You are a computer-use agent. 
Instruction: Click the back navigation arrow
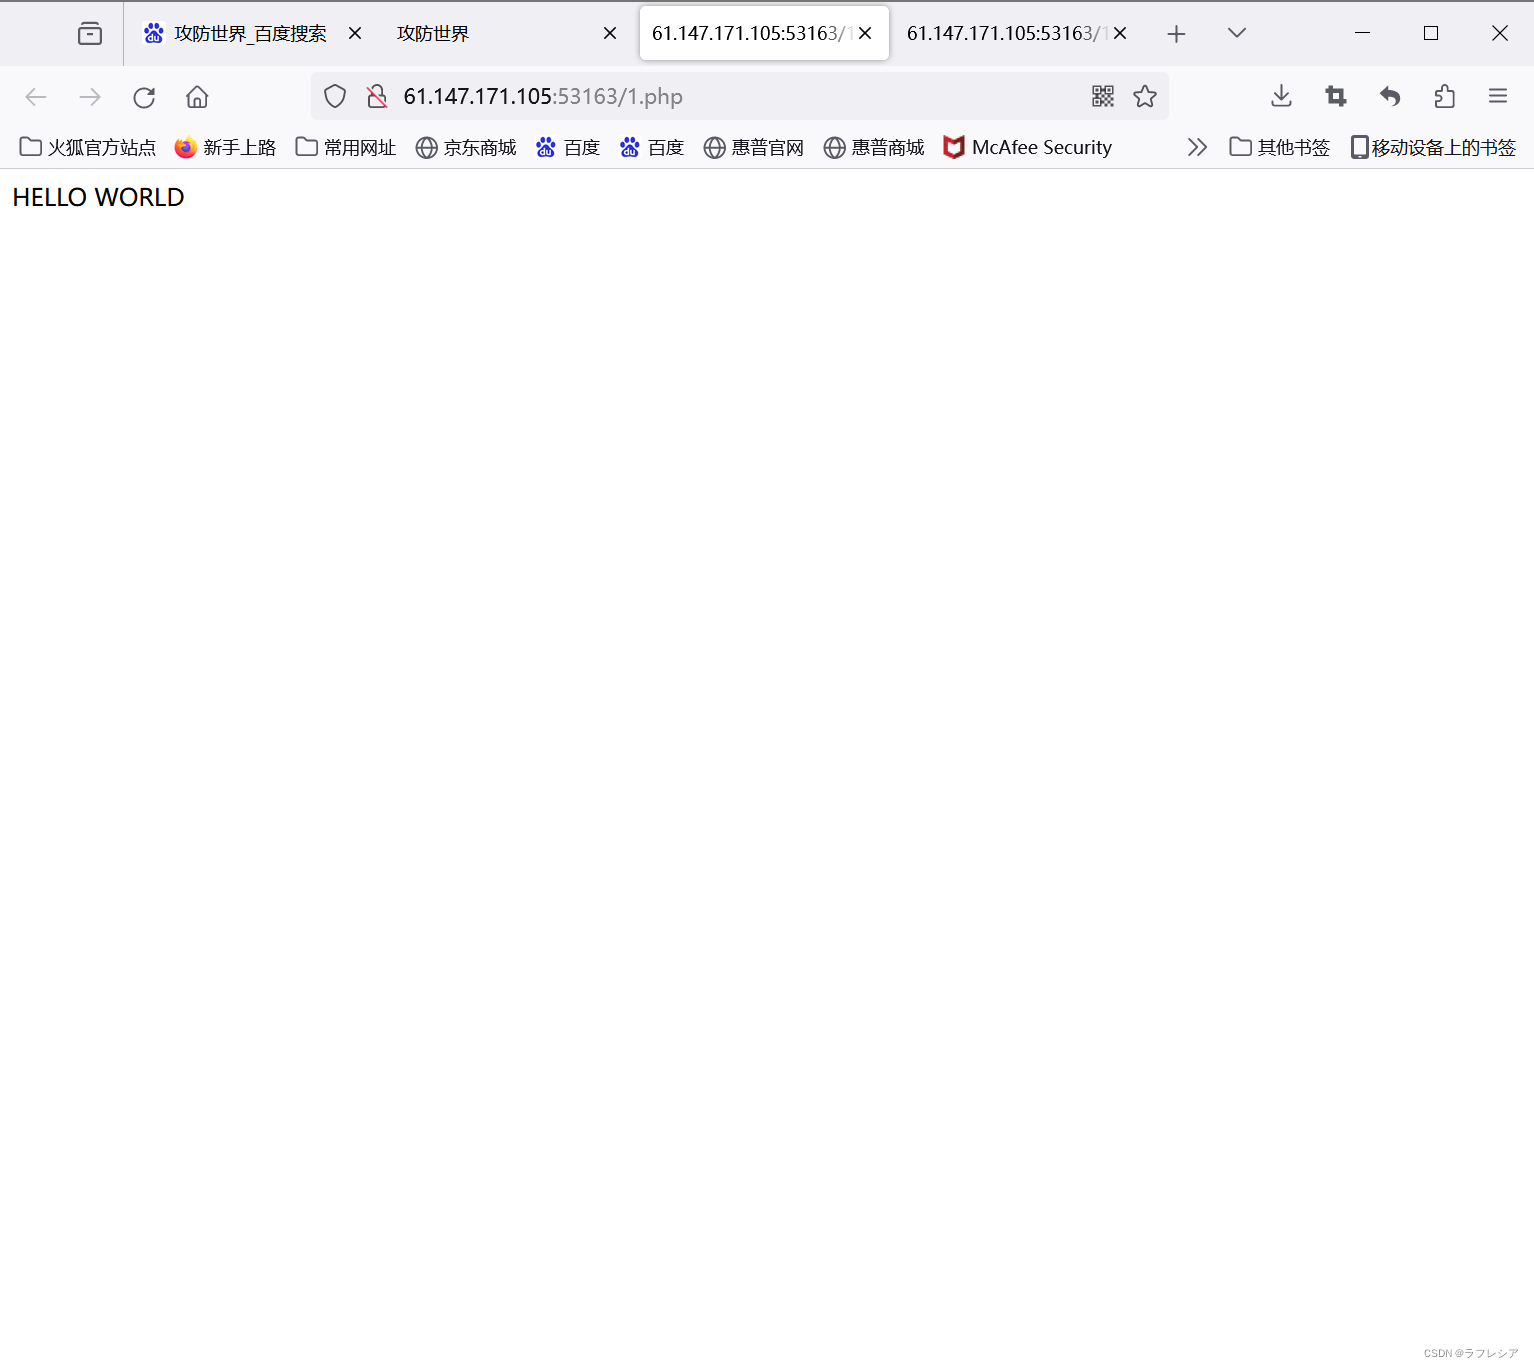point(36,96)
